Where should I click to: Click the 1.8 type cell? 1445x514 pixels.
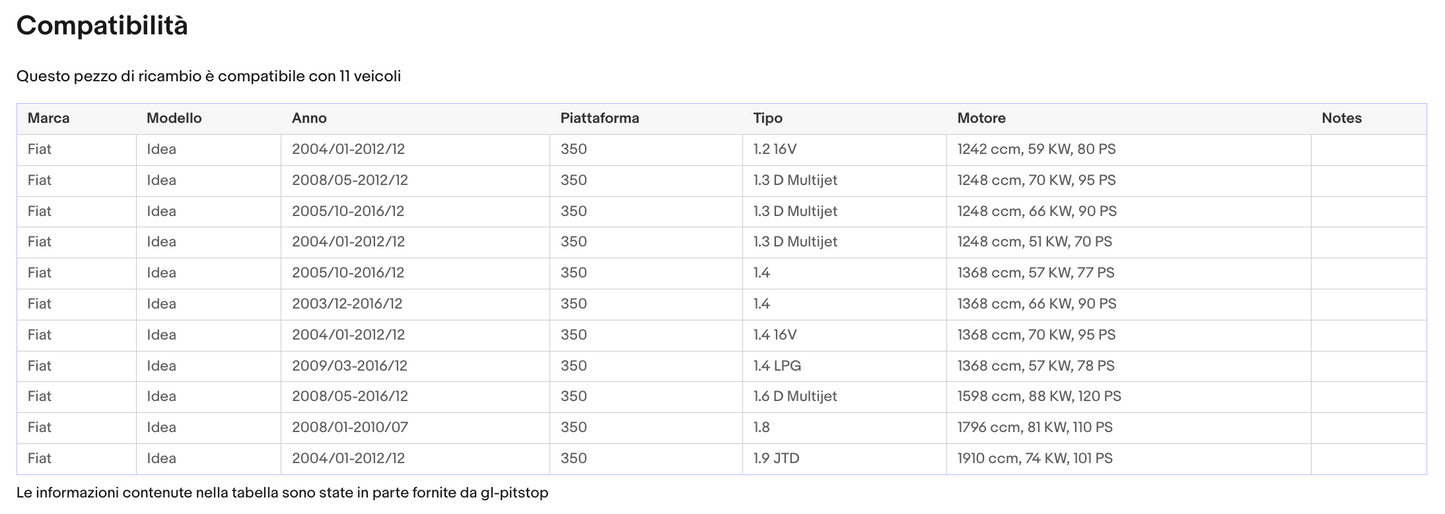pos(762,428)
